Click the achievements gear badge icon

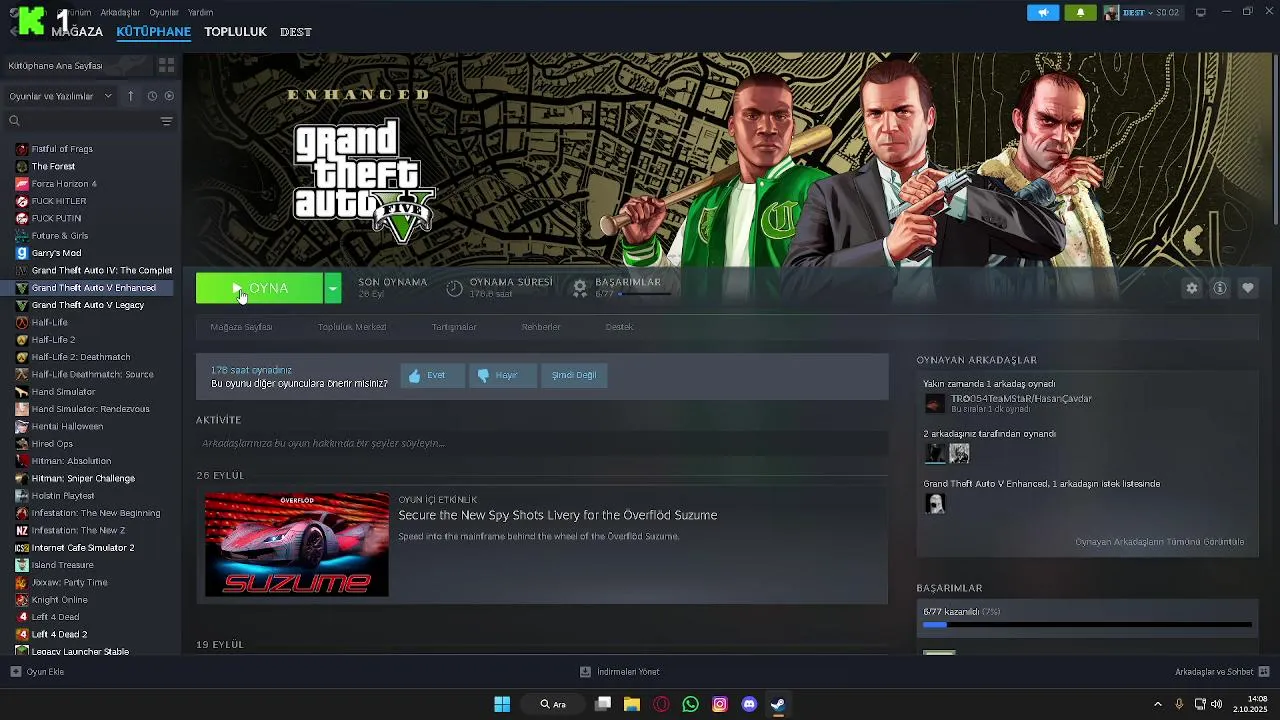(580, 288)
